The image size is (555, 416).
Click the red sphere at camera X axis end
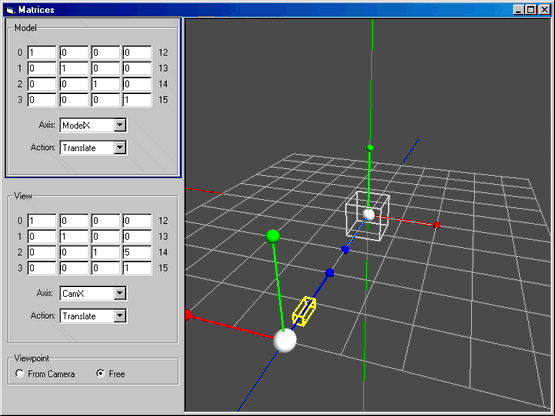pos(188,315)
